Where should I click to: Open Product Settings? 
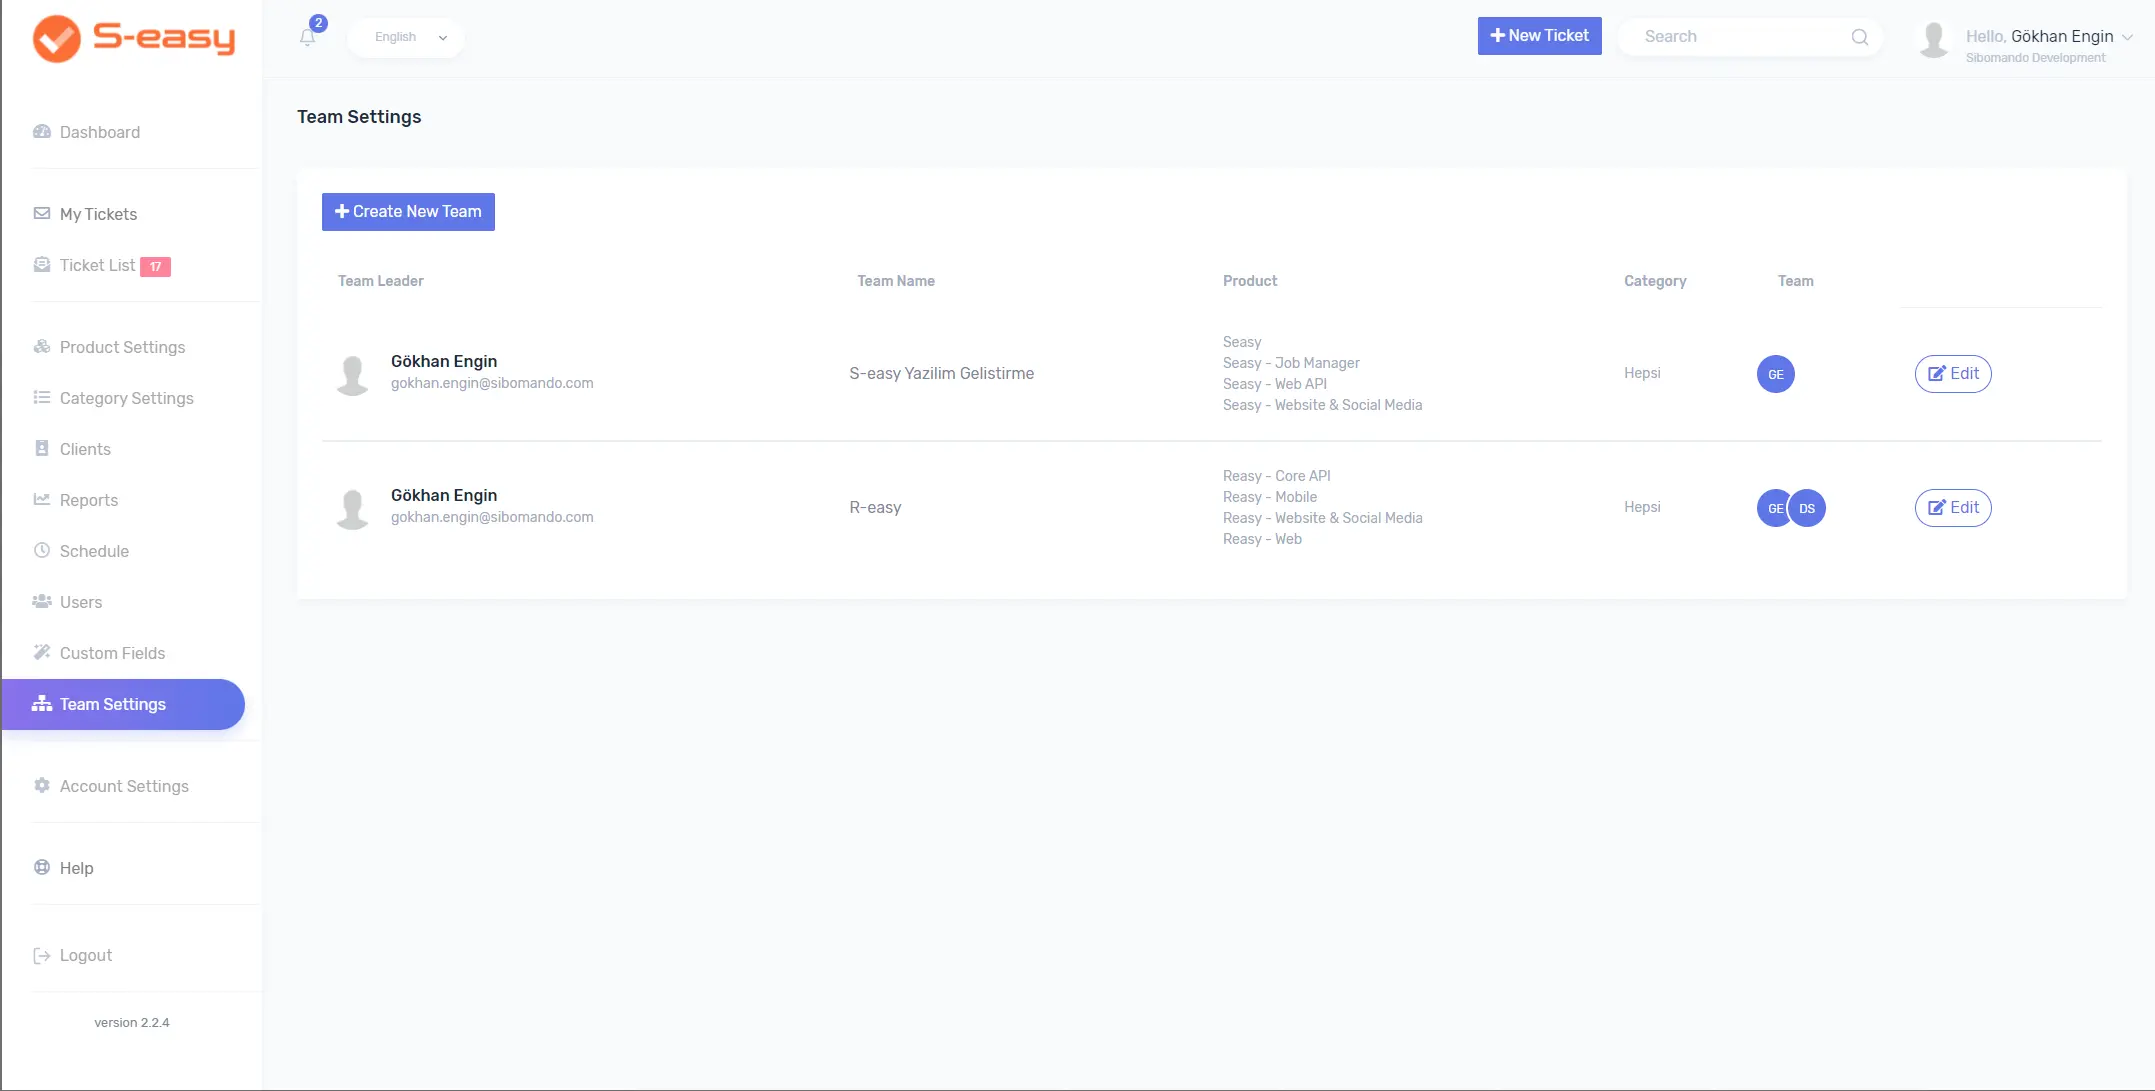click(x=122, y=347)
